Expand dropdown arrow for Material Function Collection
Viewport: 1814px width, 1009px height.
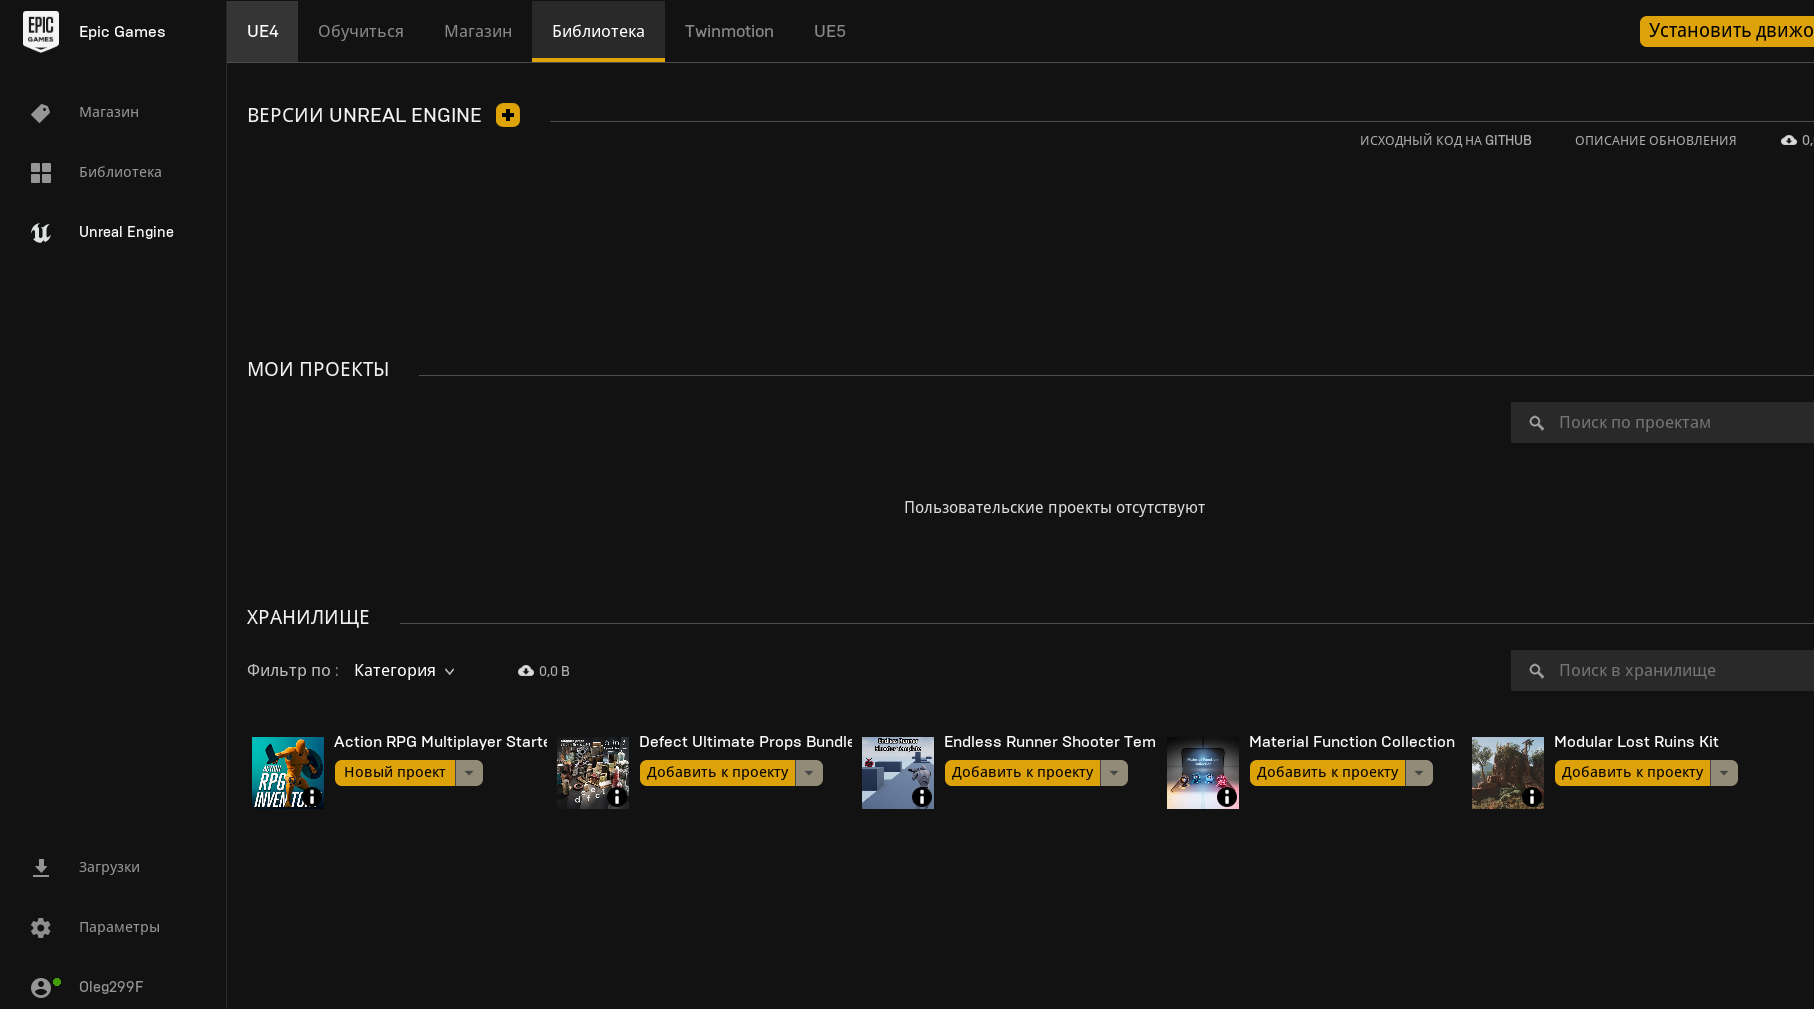[x=1419, y=773]
